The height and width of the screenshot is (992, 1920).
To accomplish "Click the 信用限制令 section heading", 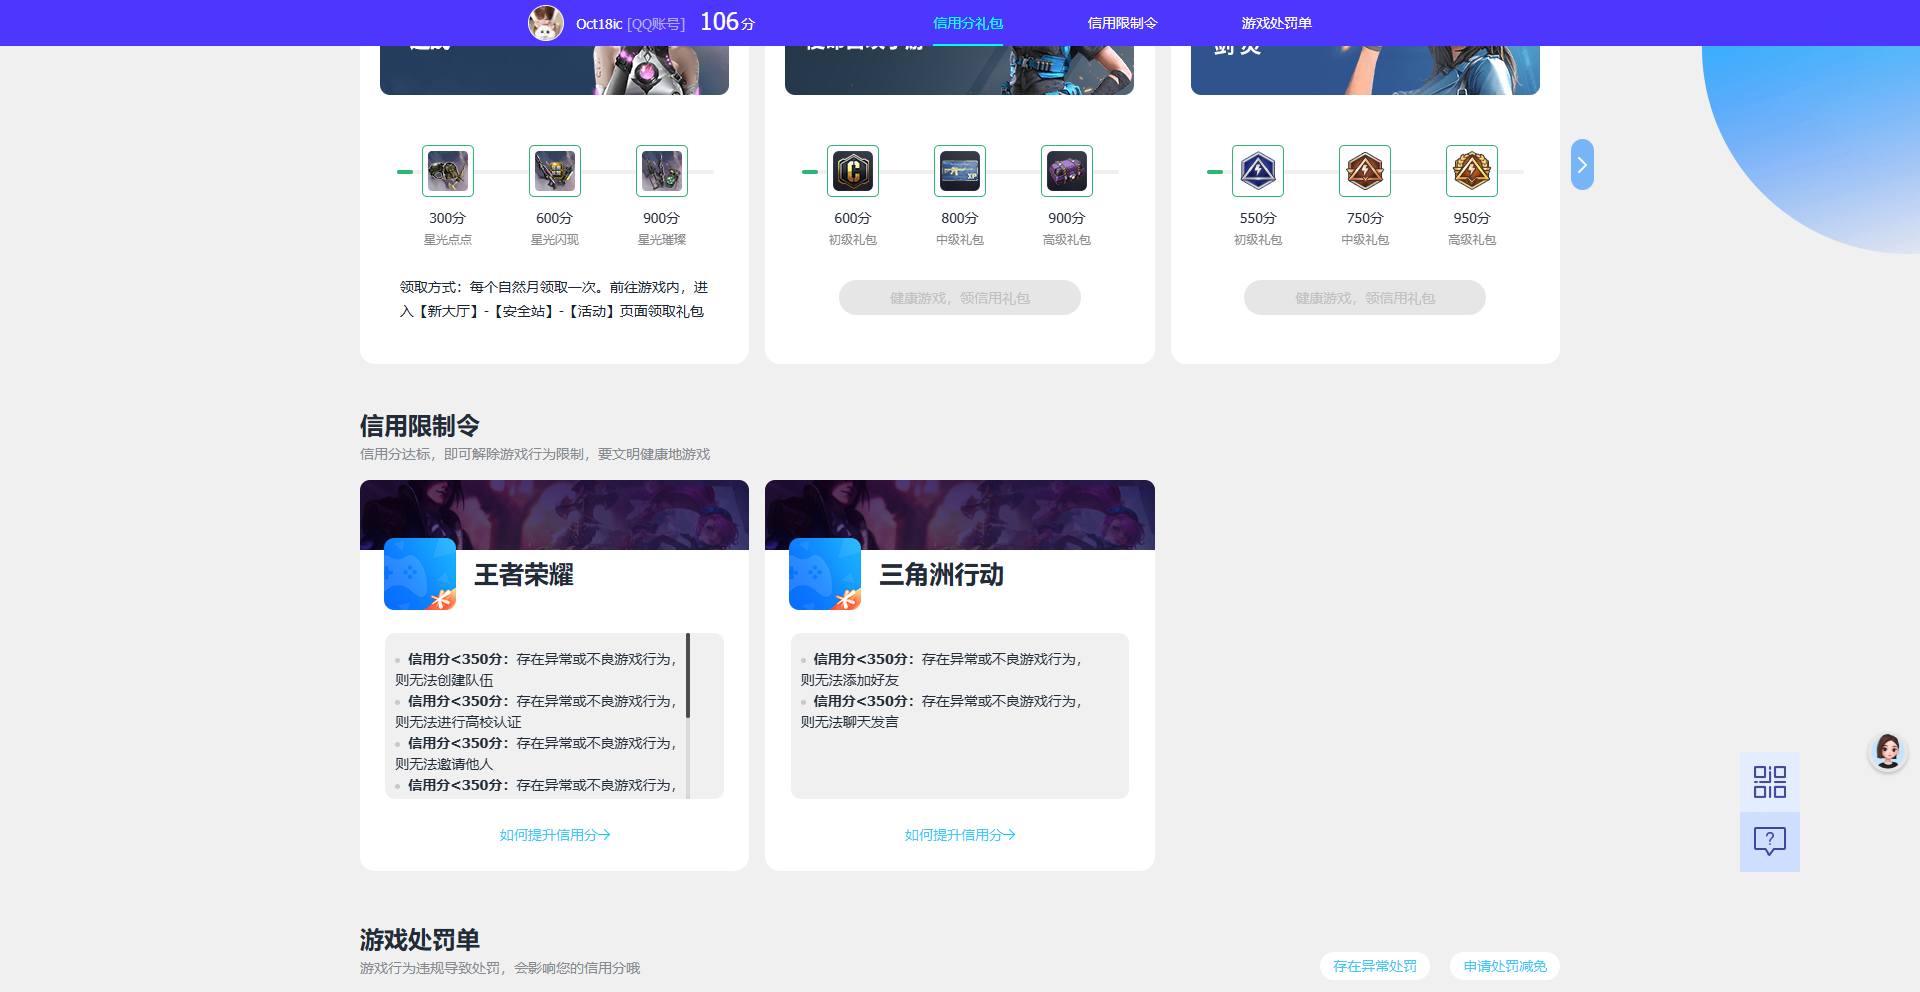I will [420, 426].
